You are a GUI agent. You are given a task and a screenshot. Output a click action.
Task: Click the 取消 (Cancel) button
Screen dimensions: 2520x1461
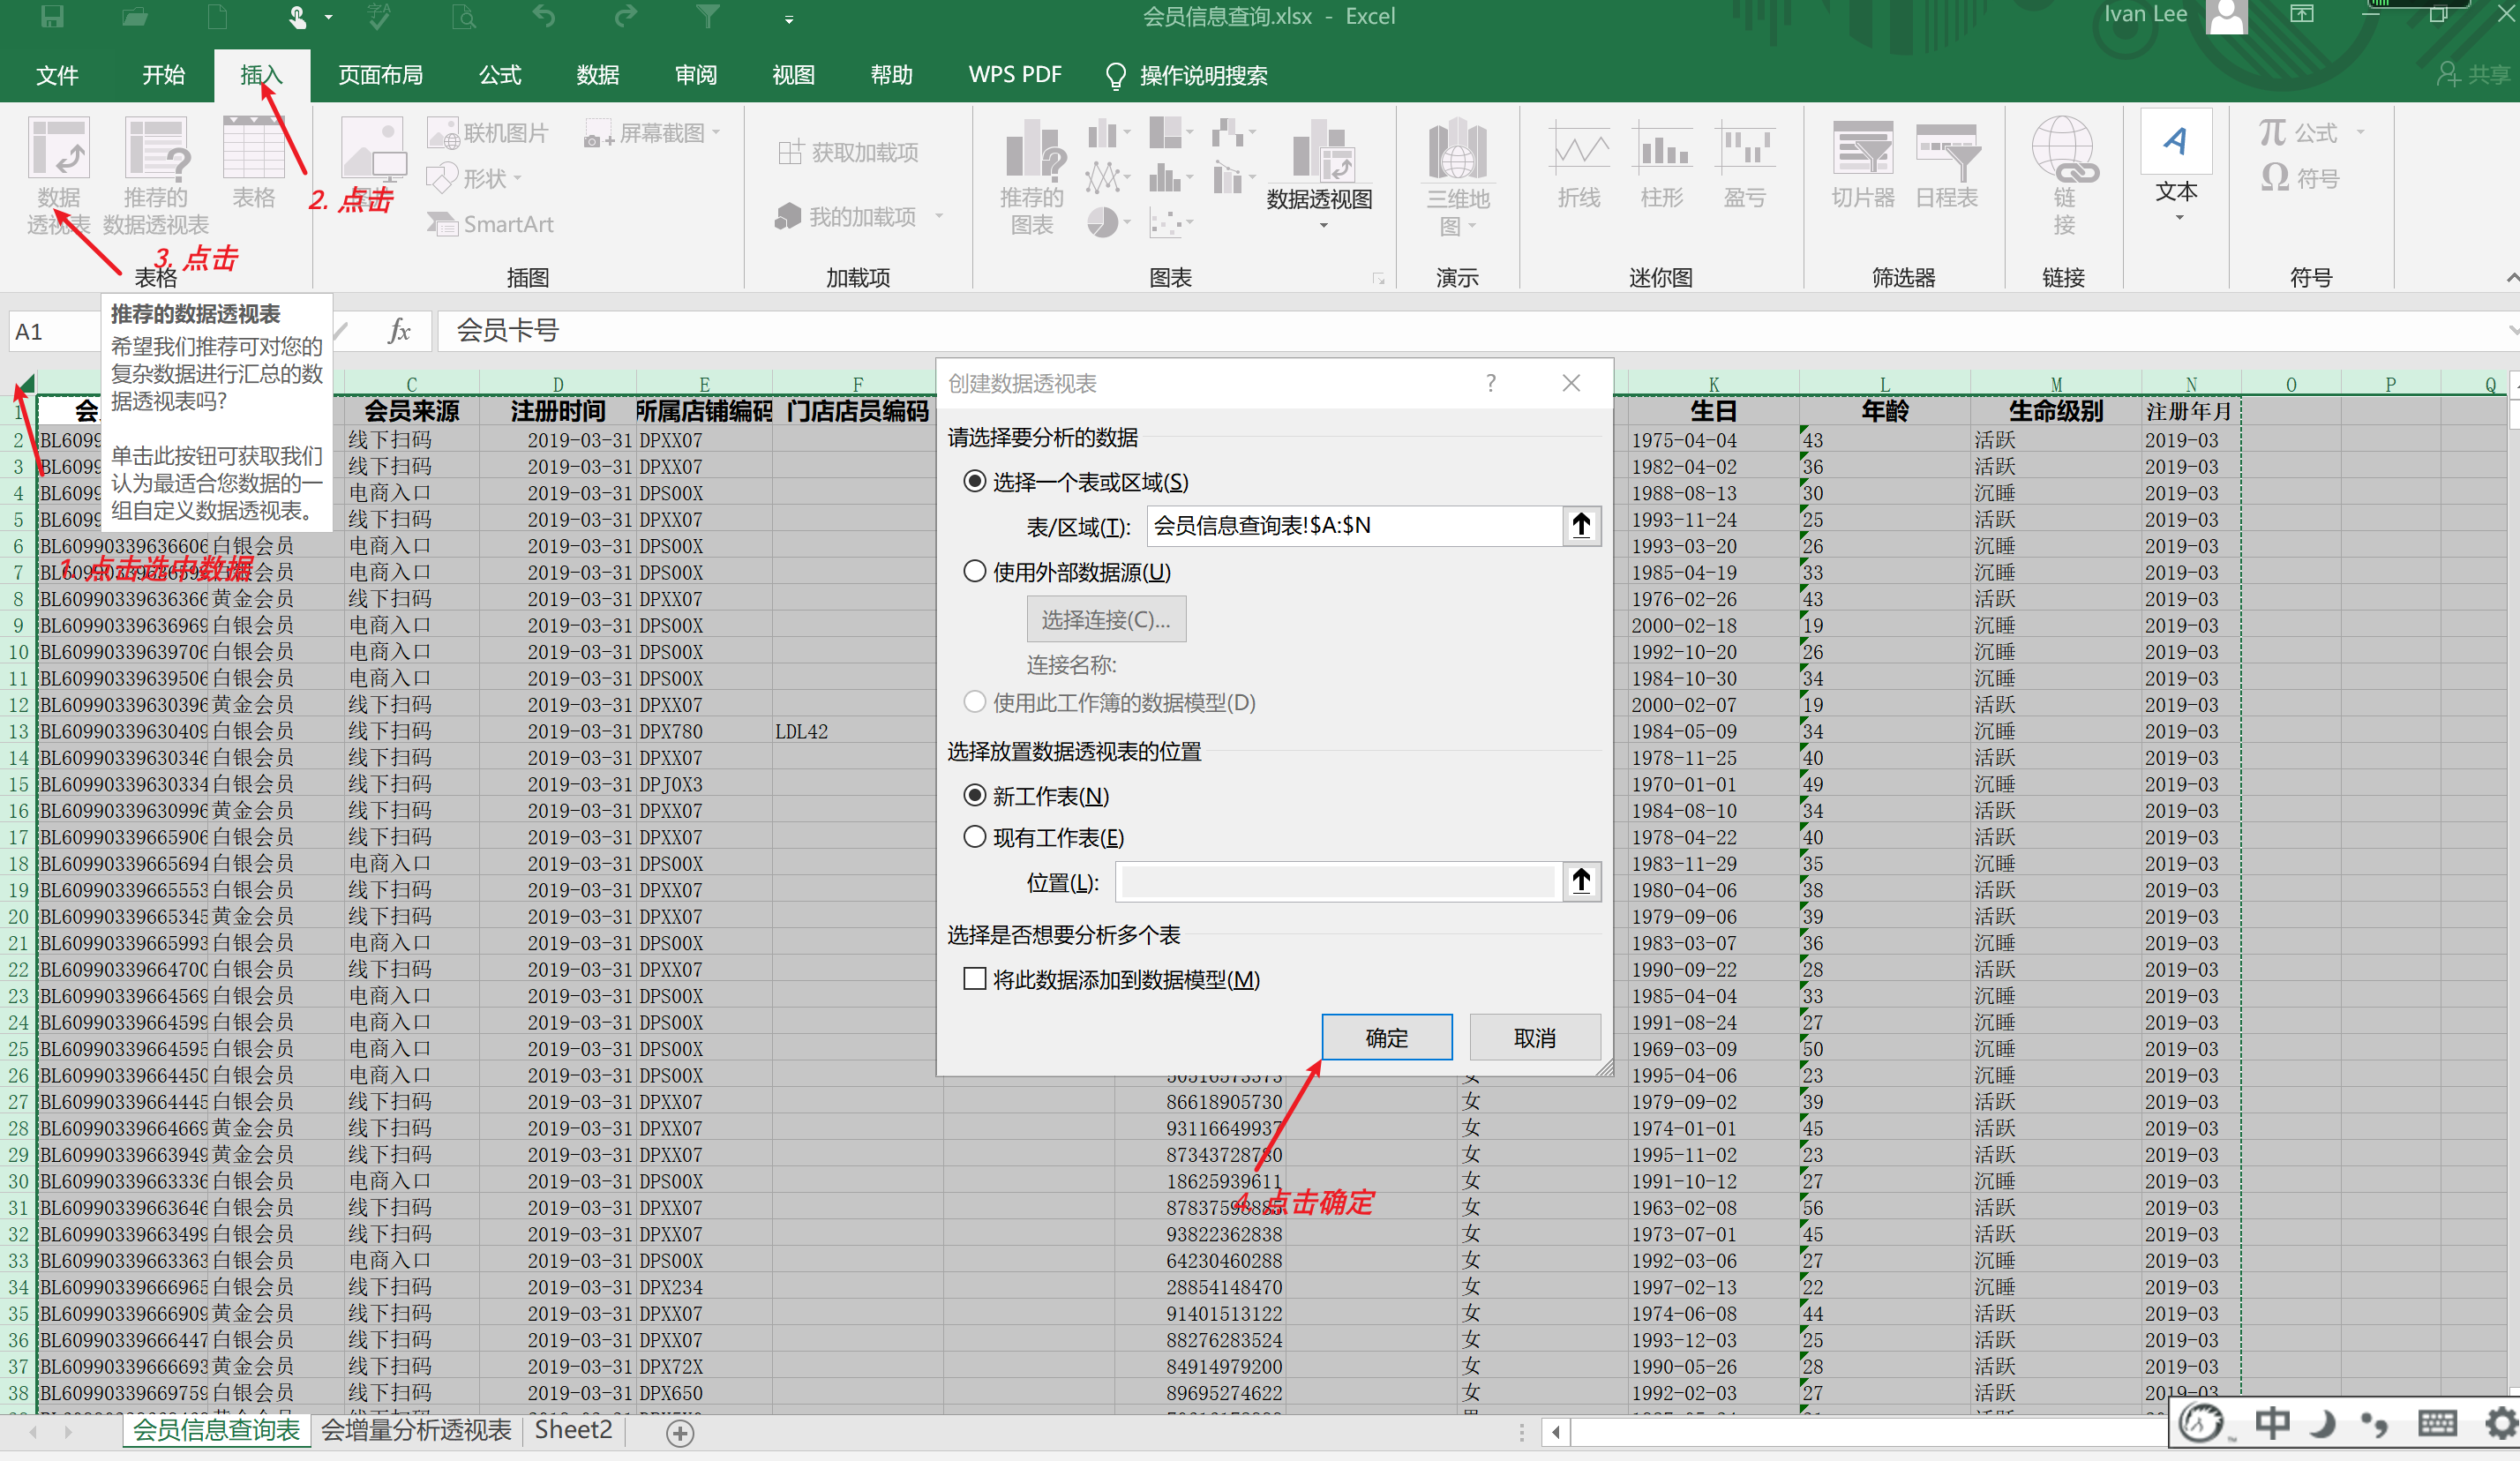tap(1534, 1038)
